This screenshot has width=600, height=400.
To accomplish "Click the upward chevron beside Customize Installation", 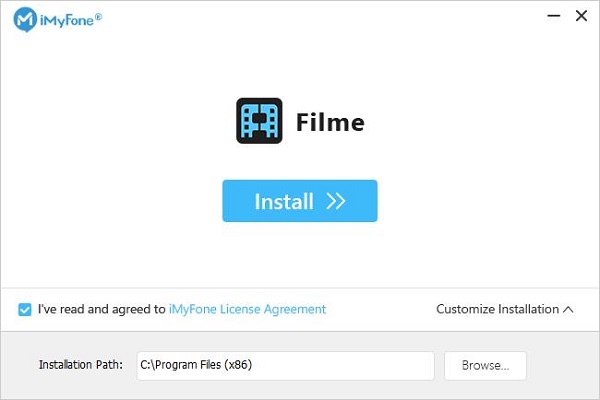I will 568,309.
